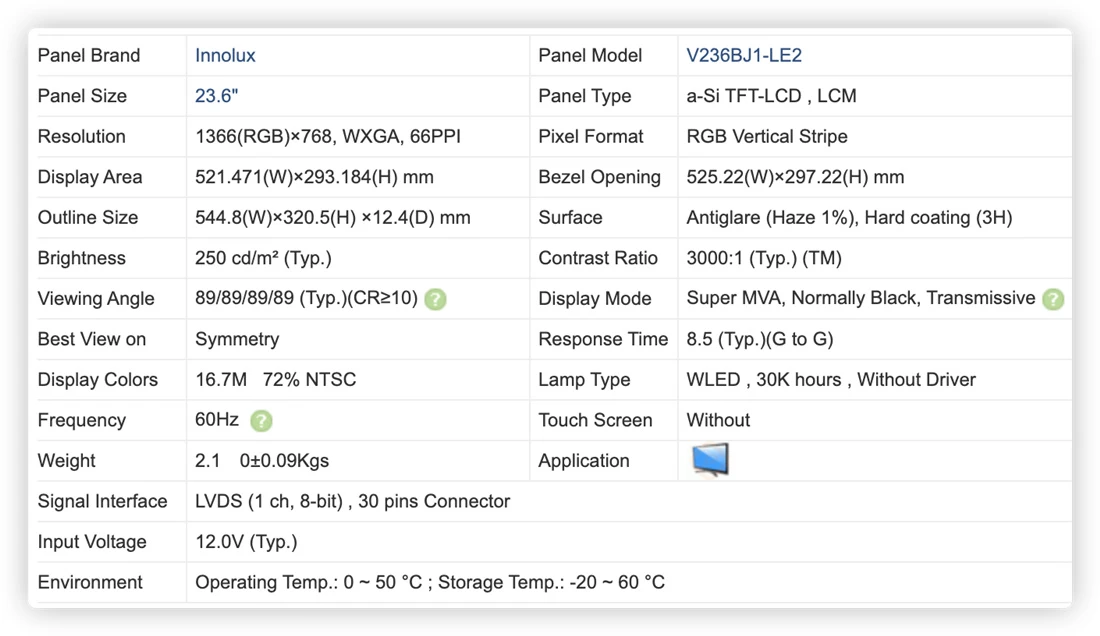
Task: Click the Super MVA, Normally Black, Transmissive text
Action: pos(861,298)
